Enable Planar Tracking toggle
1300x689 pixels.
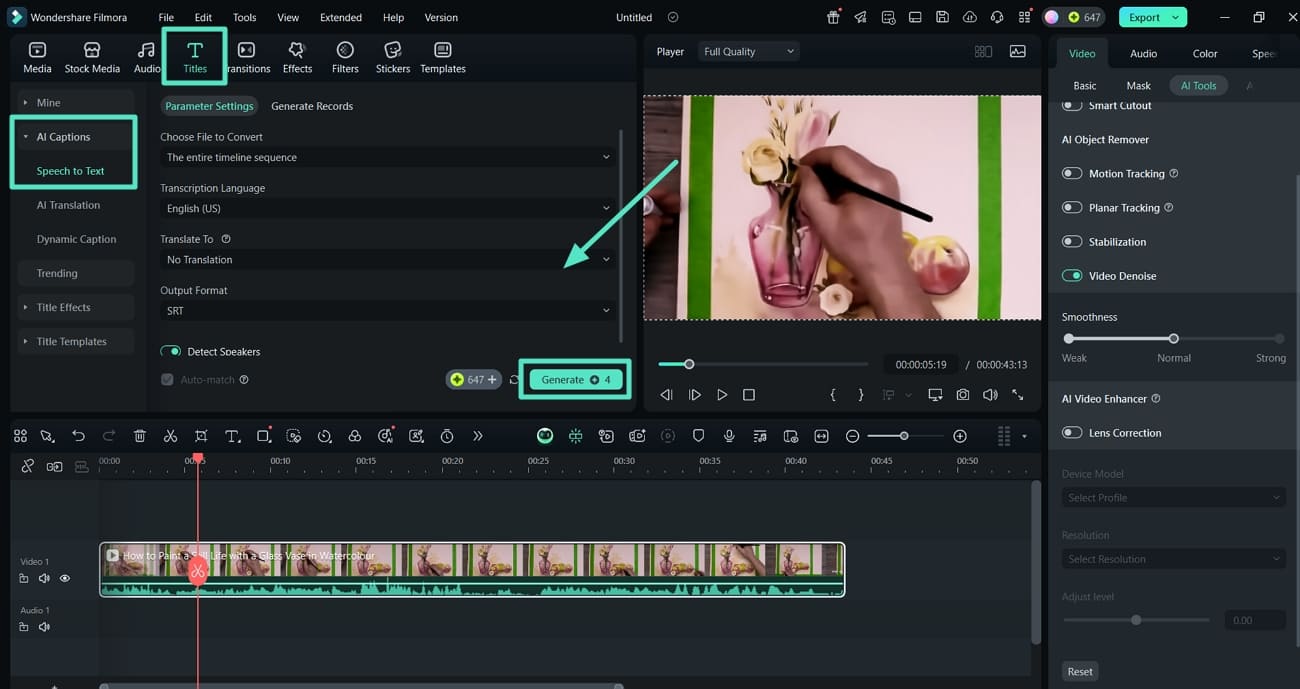[1072, 207]
